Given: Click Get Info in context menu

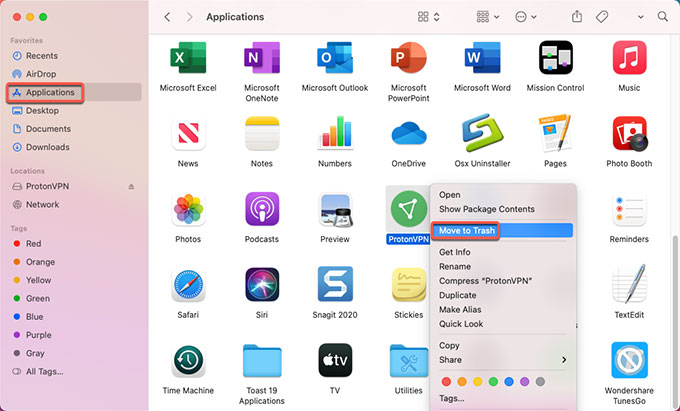Looking at the screenshot, I should tap(457, 252).
